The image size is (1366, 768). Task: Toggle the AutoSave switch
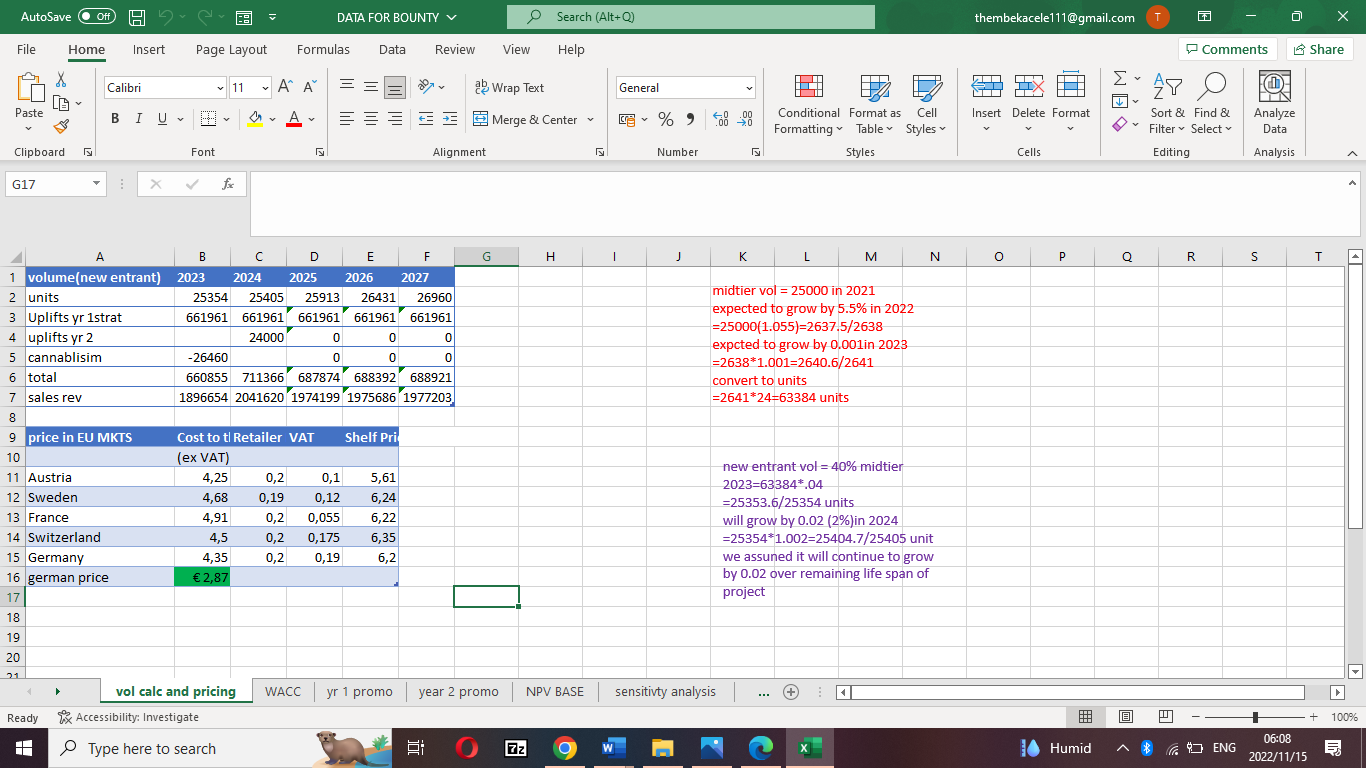coord(97,17)
